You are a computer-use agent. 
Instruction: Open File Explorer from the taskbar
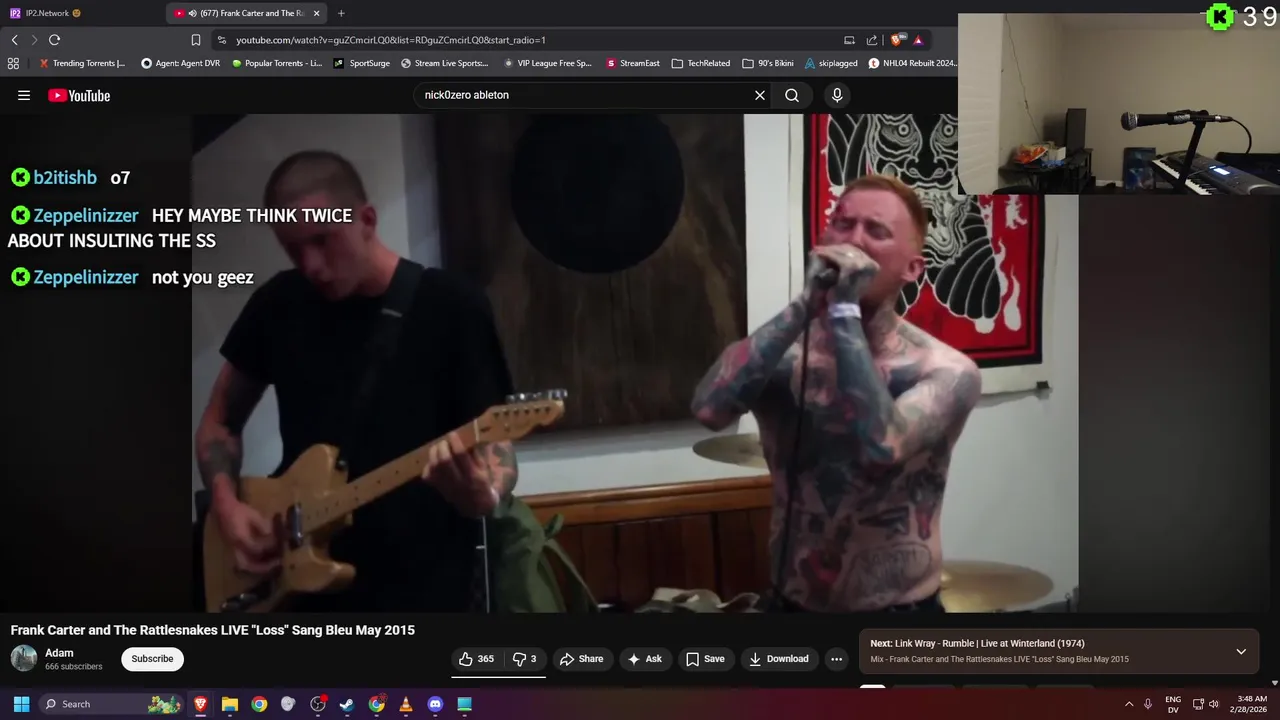click(230, 704)
